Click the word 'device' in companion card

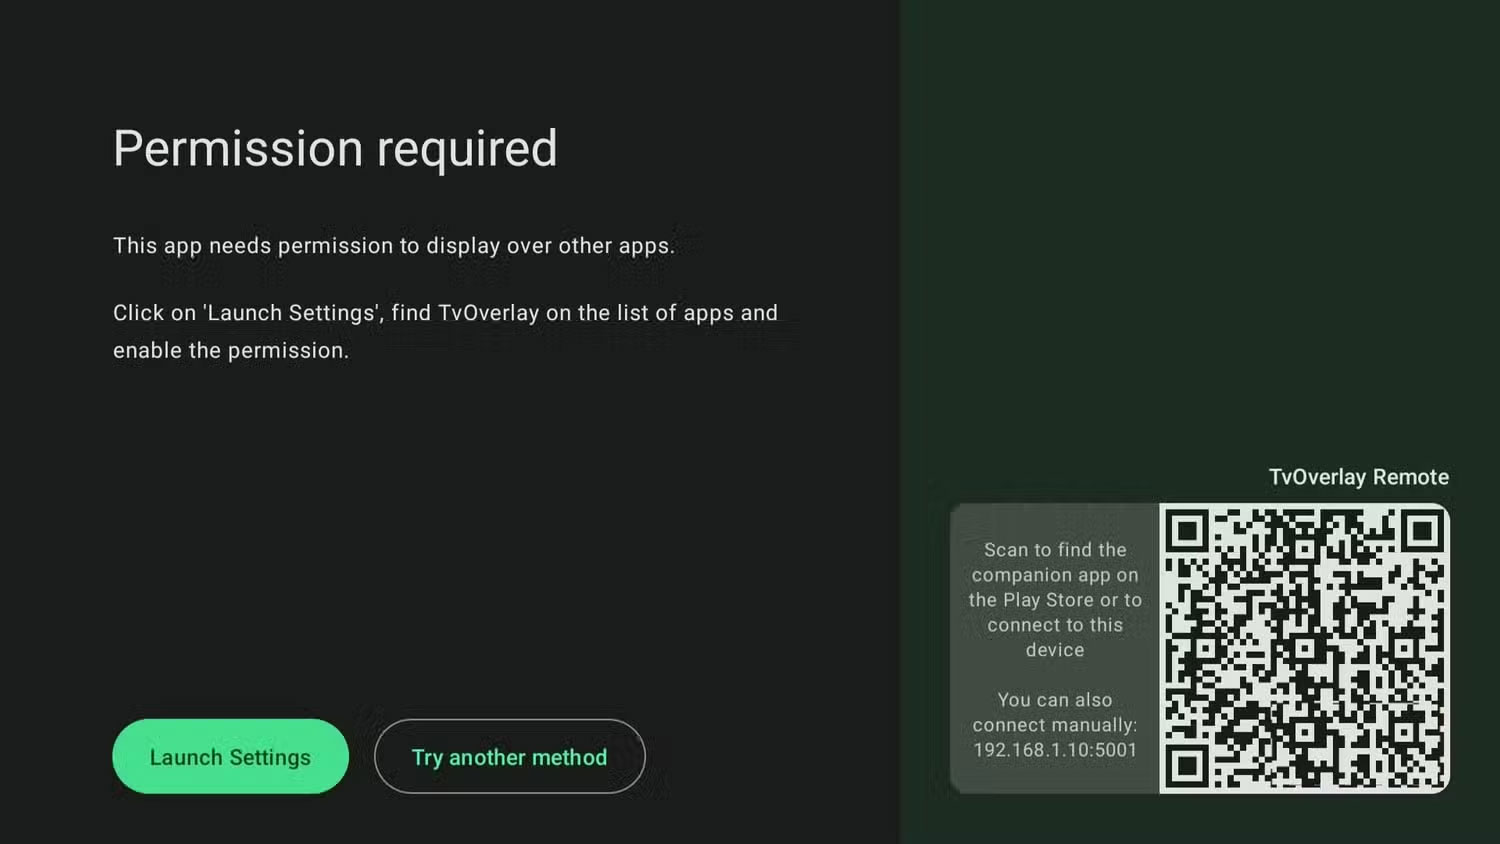[x=1054, y=650]
